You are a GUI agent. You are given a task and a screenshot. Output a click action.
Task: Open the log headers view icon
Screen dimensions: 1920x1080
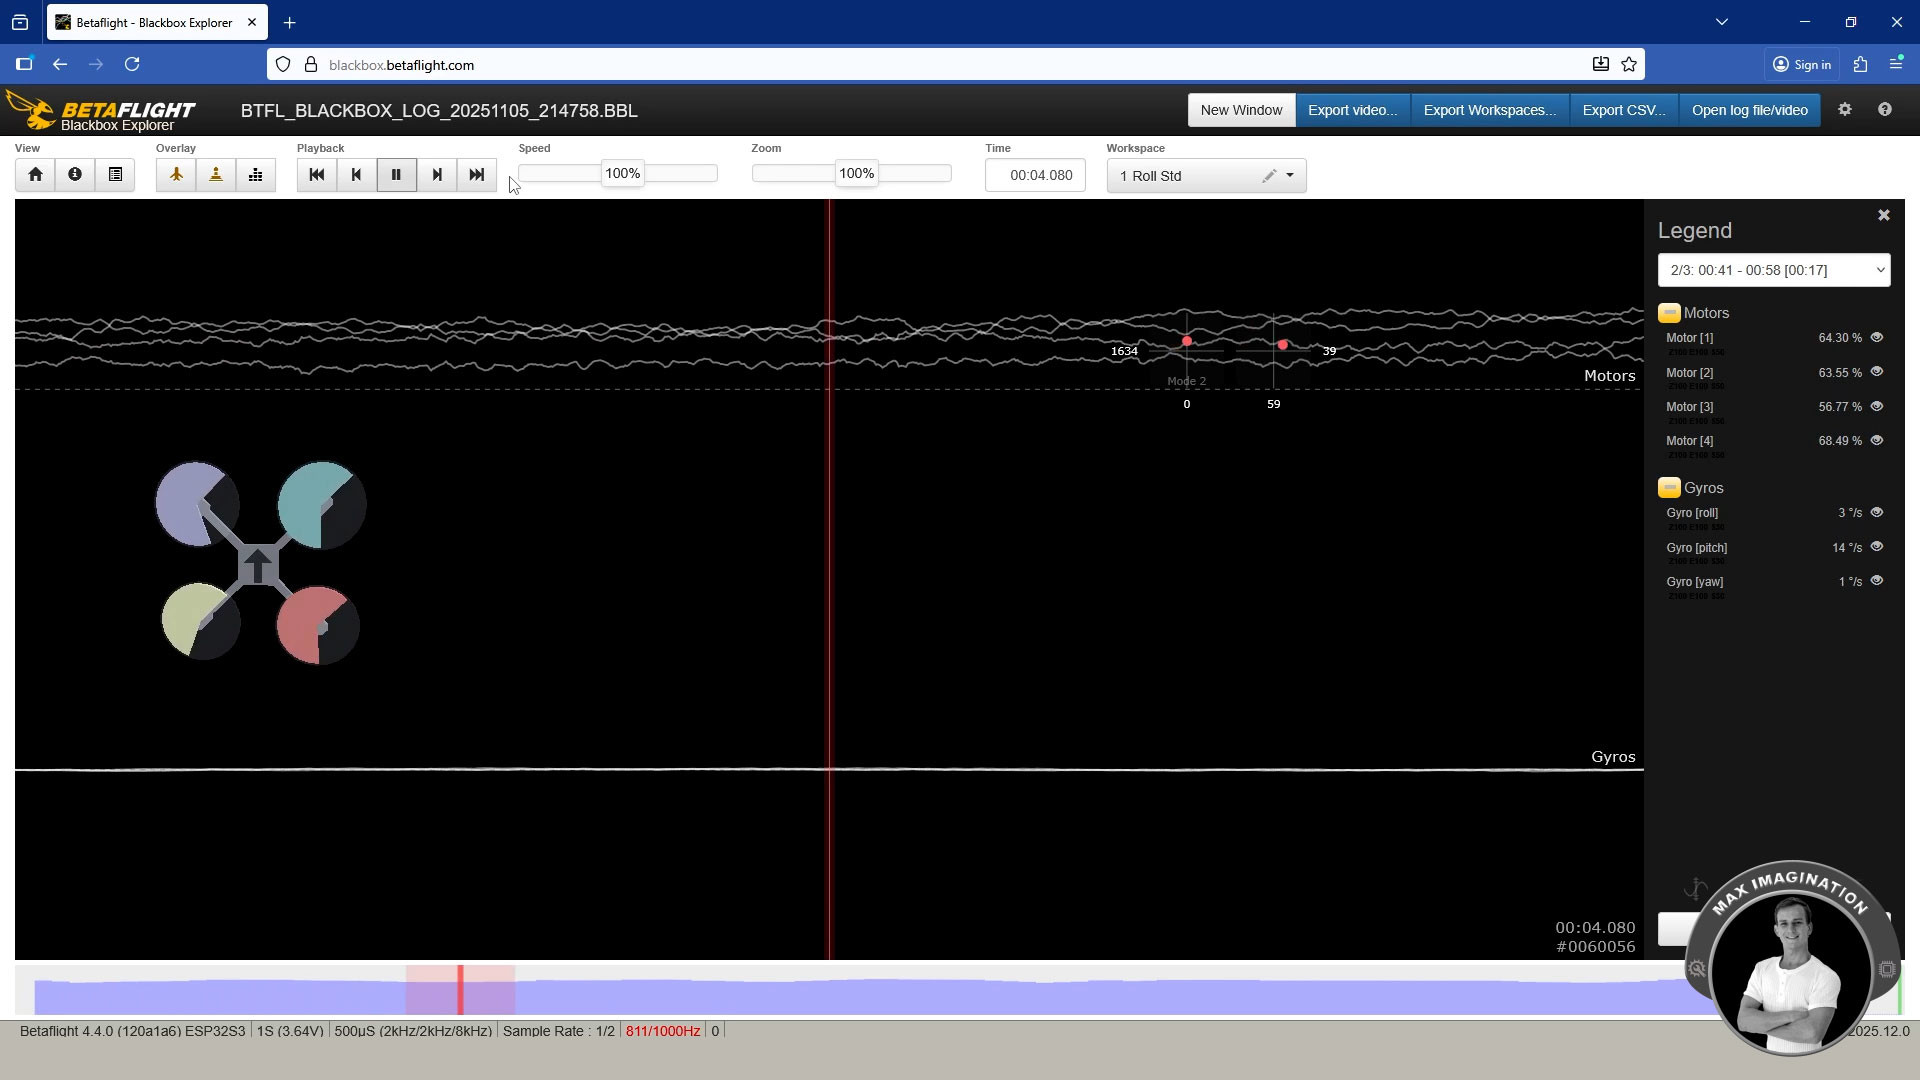click(115, 174)
